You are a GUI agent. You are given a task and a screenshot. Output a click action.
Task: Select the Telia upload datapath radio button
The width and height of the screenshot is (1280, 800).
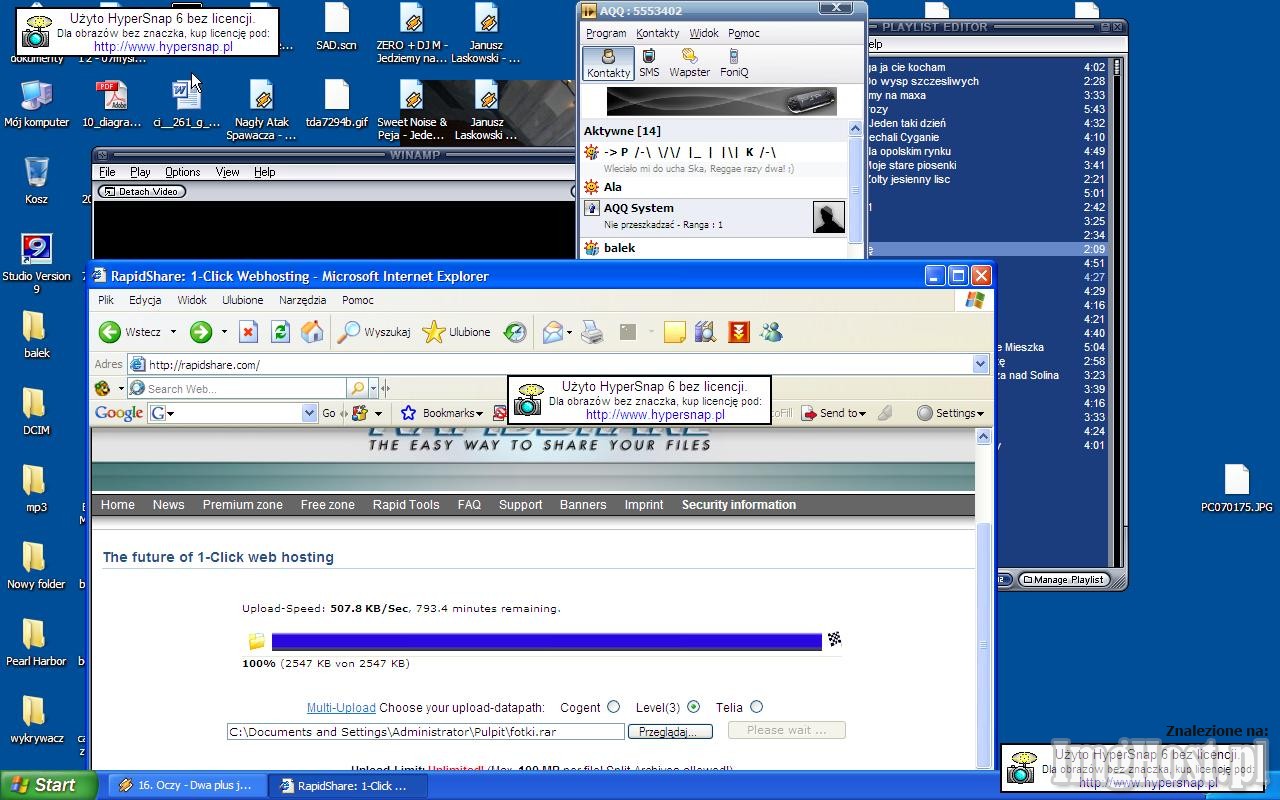(757, 707)
